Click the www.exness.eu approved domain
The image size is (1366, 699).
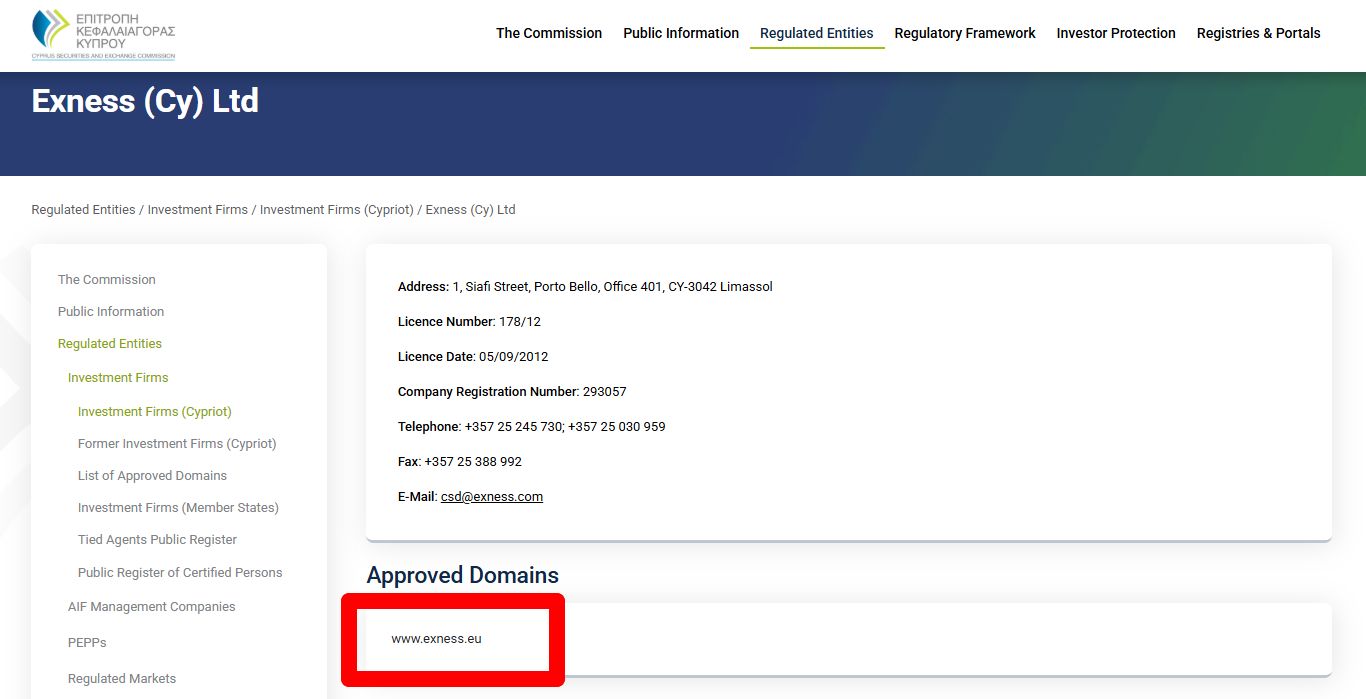[436, 638]
